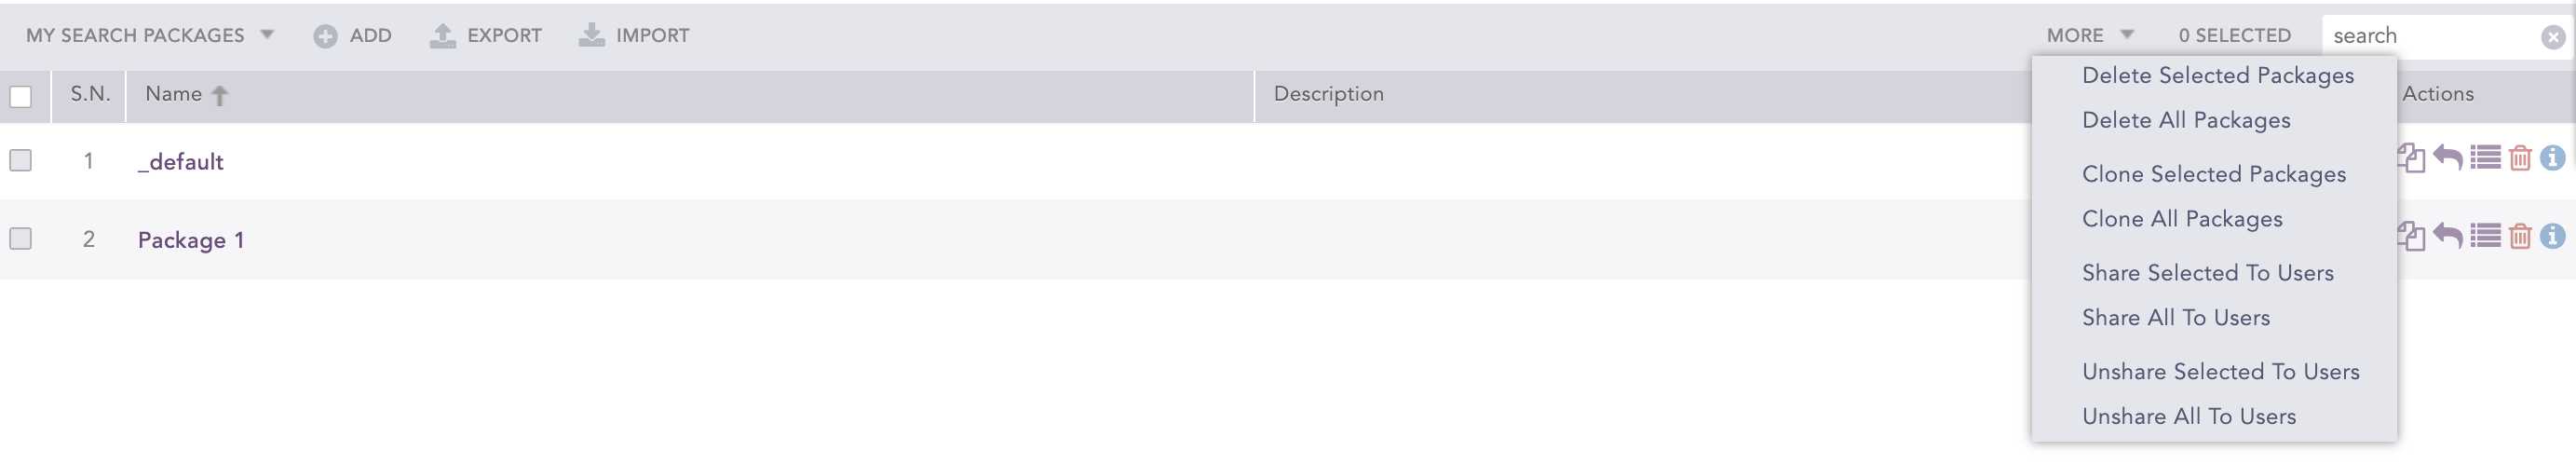Viewport: 2576px width, 464px height.
Task: Open the info icon for Package 1
Action: tap(2552, 236)
